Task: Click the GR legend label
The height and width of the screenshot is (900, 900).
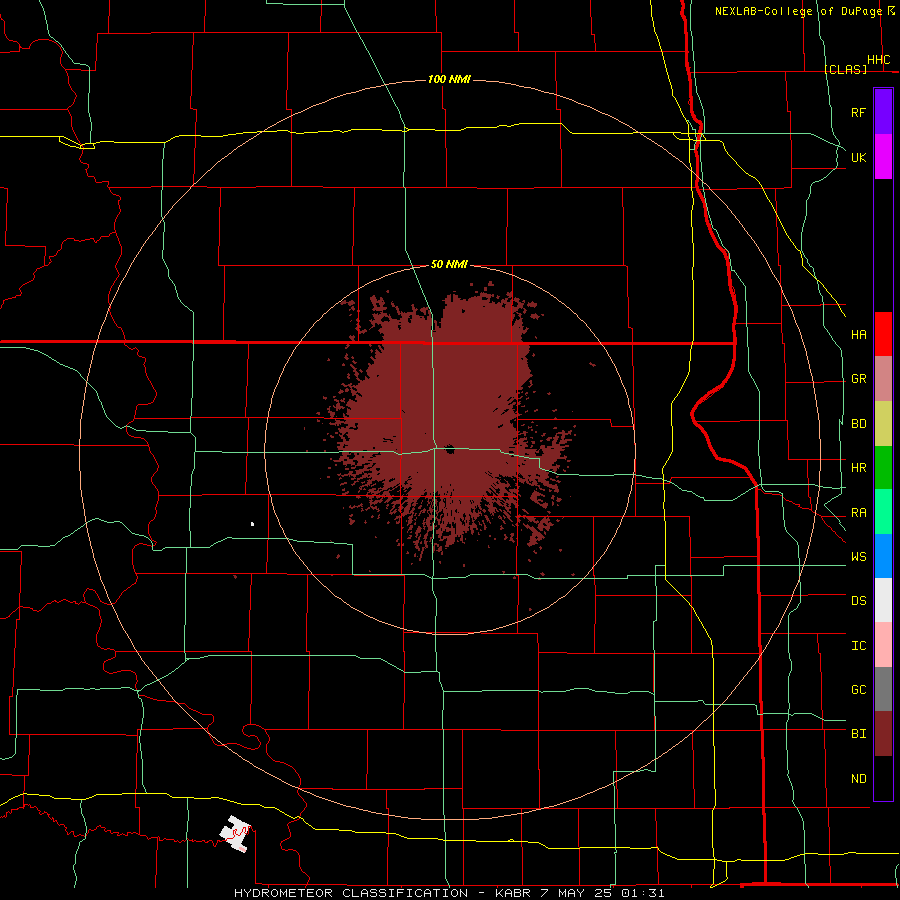Action: (858, 379)
